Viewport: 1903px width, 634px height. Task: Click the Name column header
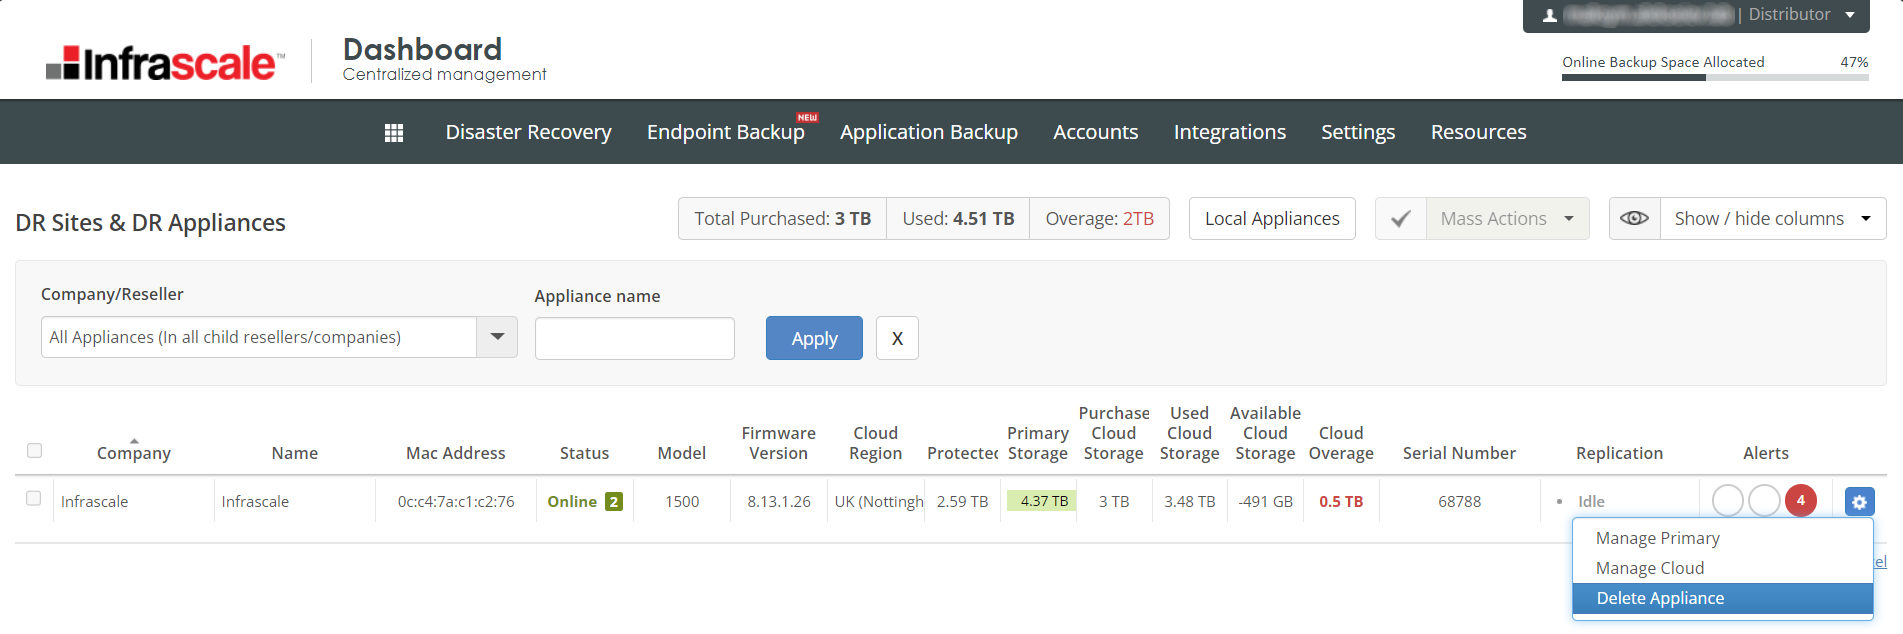coord(295,453)
